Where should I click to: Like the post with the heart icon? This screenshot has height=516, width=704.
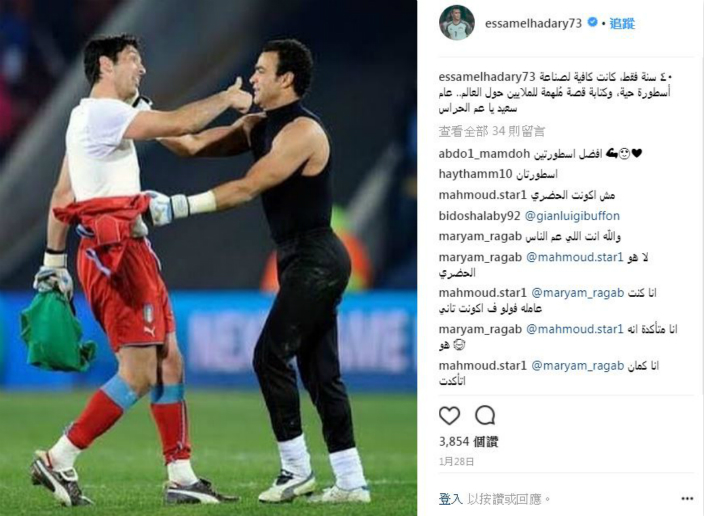tap(449, 415)
